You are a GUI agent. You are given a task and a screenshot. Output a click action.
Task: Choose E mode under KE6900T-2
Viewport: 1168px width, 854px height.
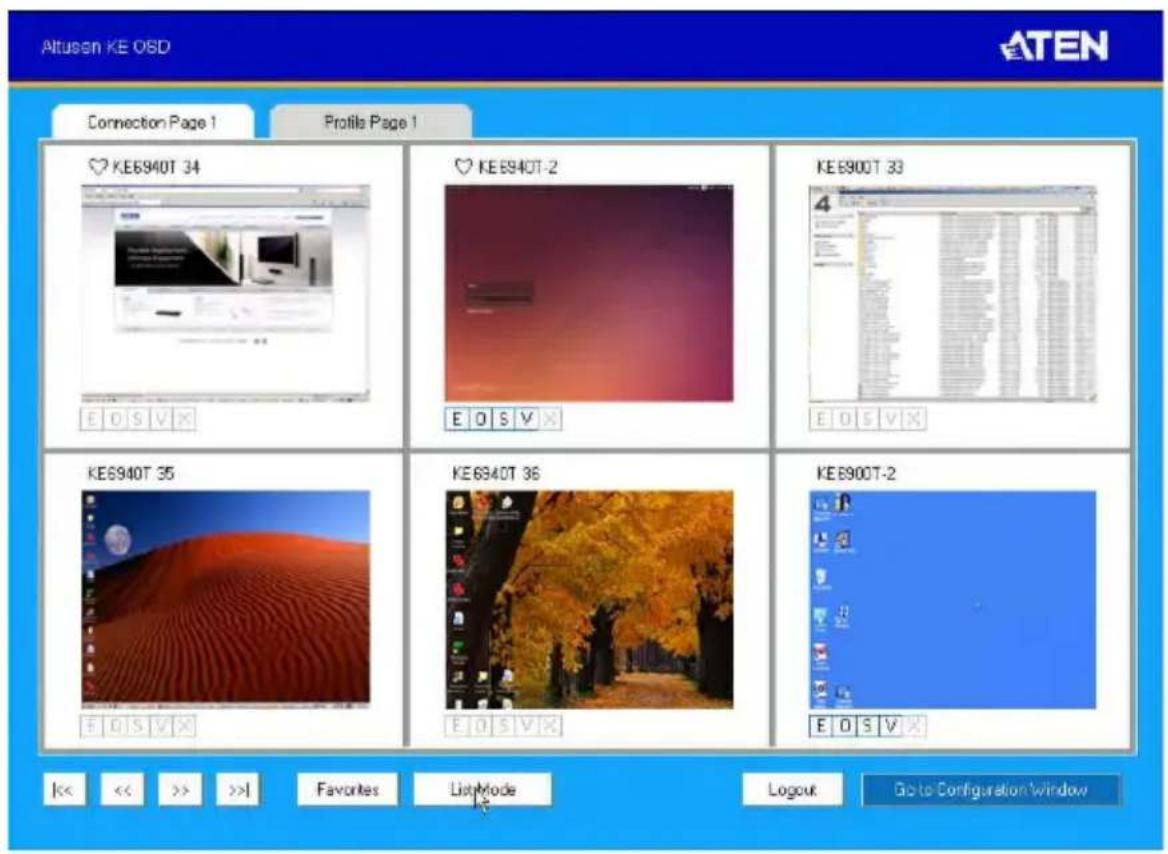pos(821,725)
